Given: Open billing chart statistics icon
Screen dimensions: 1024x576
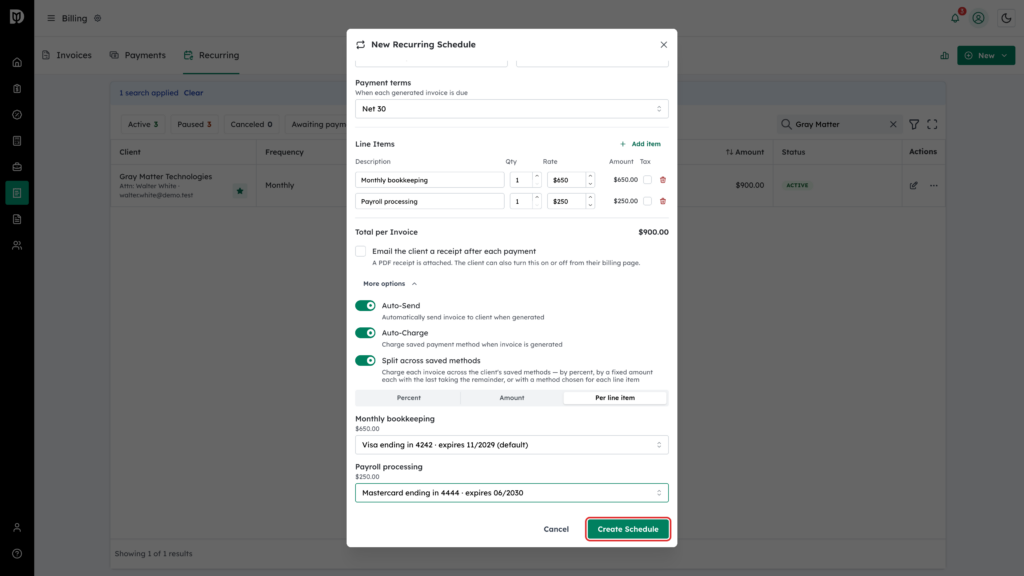Looking at the screenshot, I should [944, 56].
